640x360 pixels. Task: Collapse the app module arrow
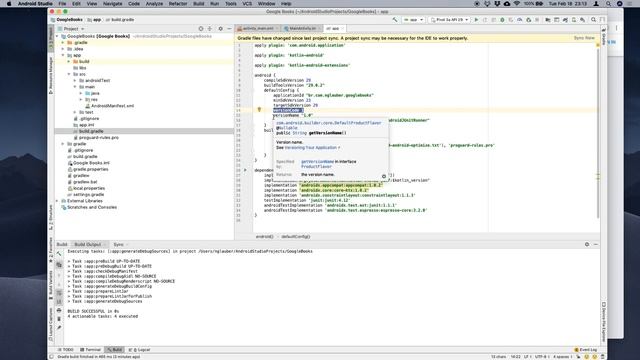(x=63, y=55)
